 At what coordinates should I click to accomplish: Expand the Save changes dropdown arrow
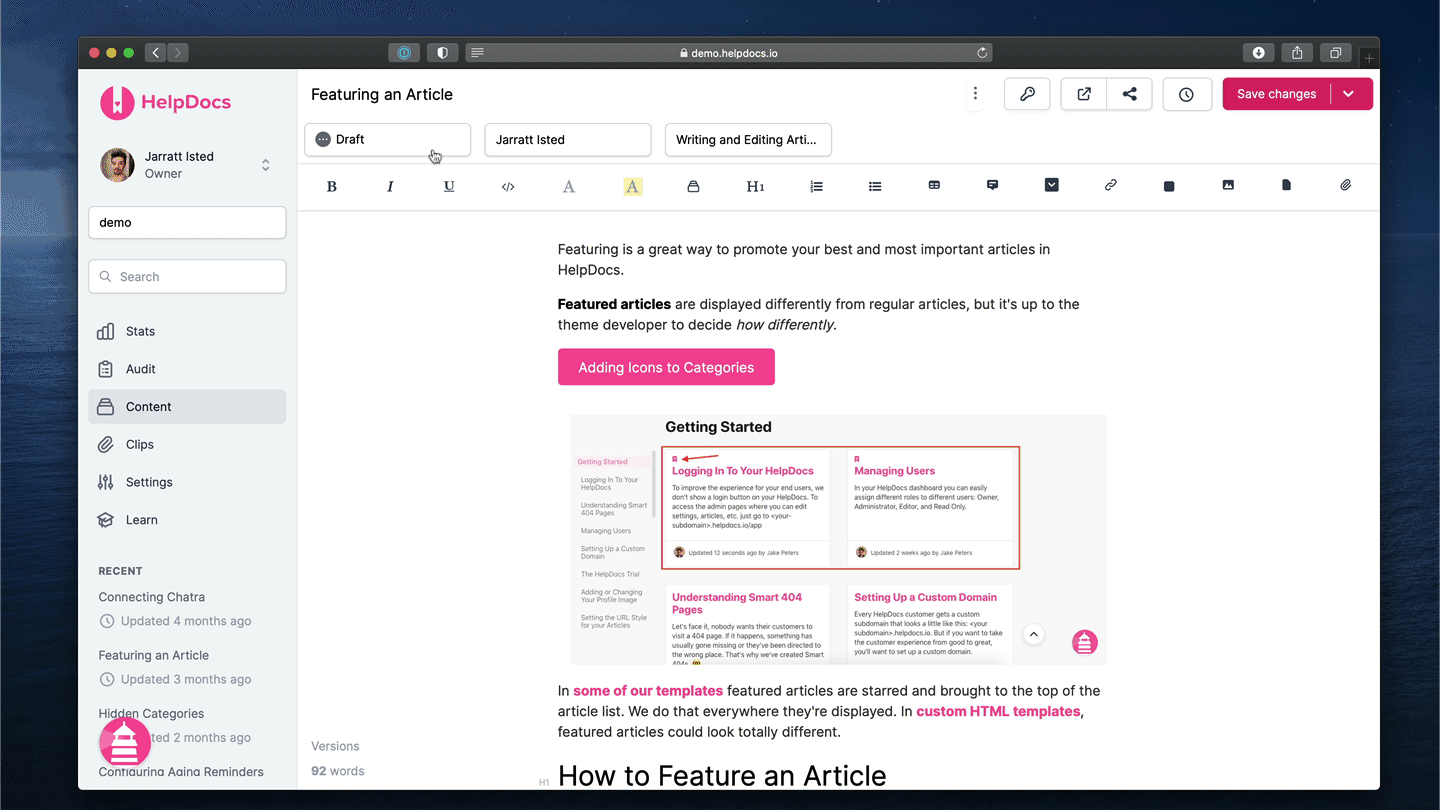[x=1349, y=94]
